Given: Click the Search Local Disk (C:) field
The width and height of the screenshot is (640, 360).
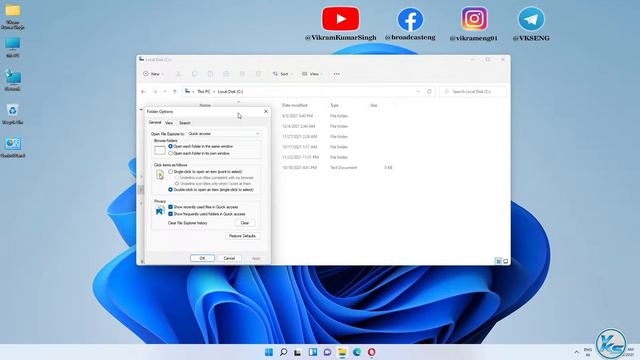Looking at the screenshot, I should [473, 91].
